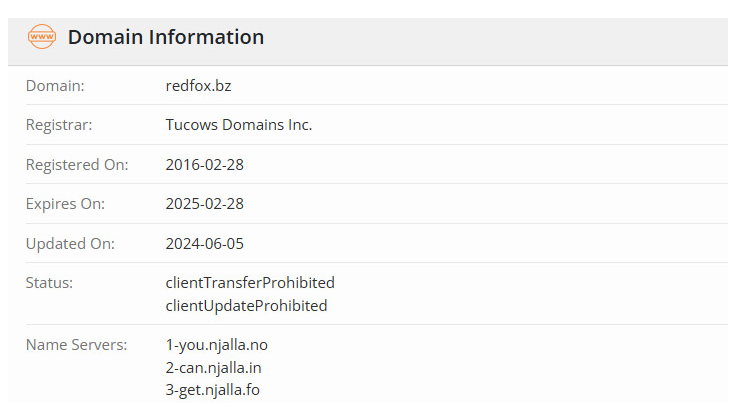Click the Registrar: field label

pyautogui.click(x=59, y=125)
